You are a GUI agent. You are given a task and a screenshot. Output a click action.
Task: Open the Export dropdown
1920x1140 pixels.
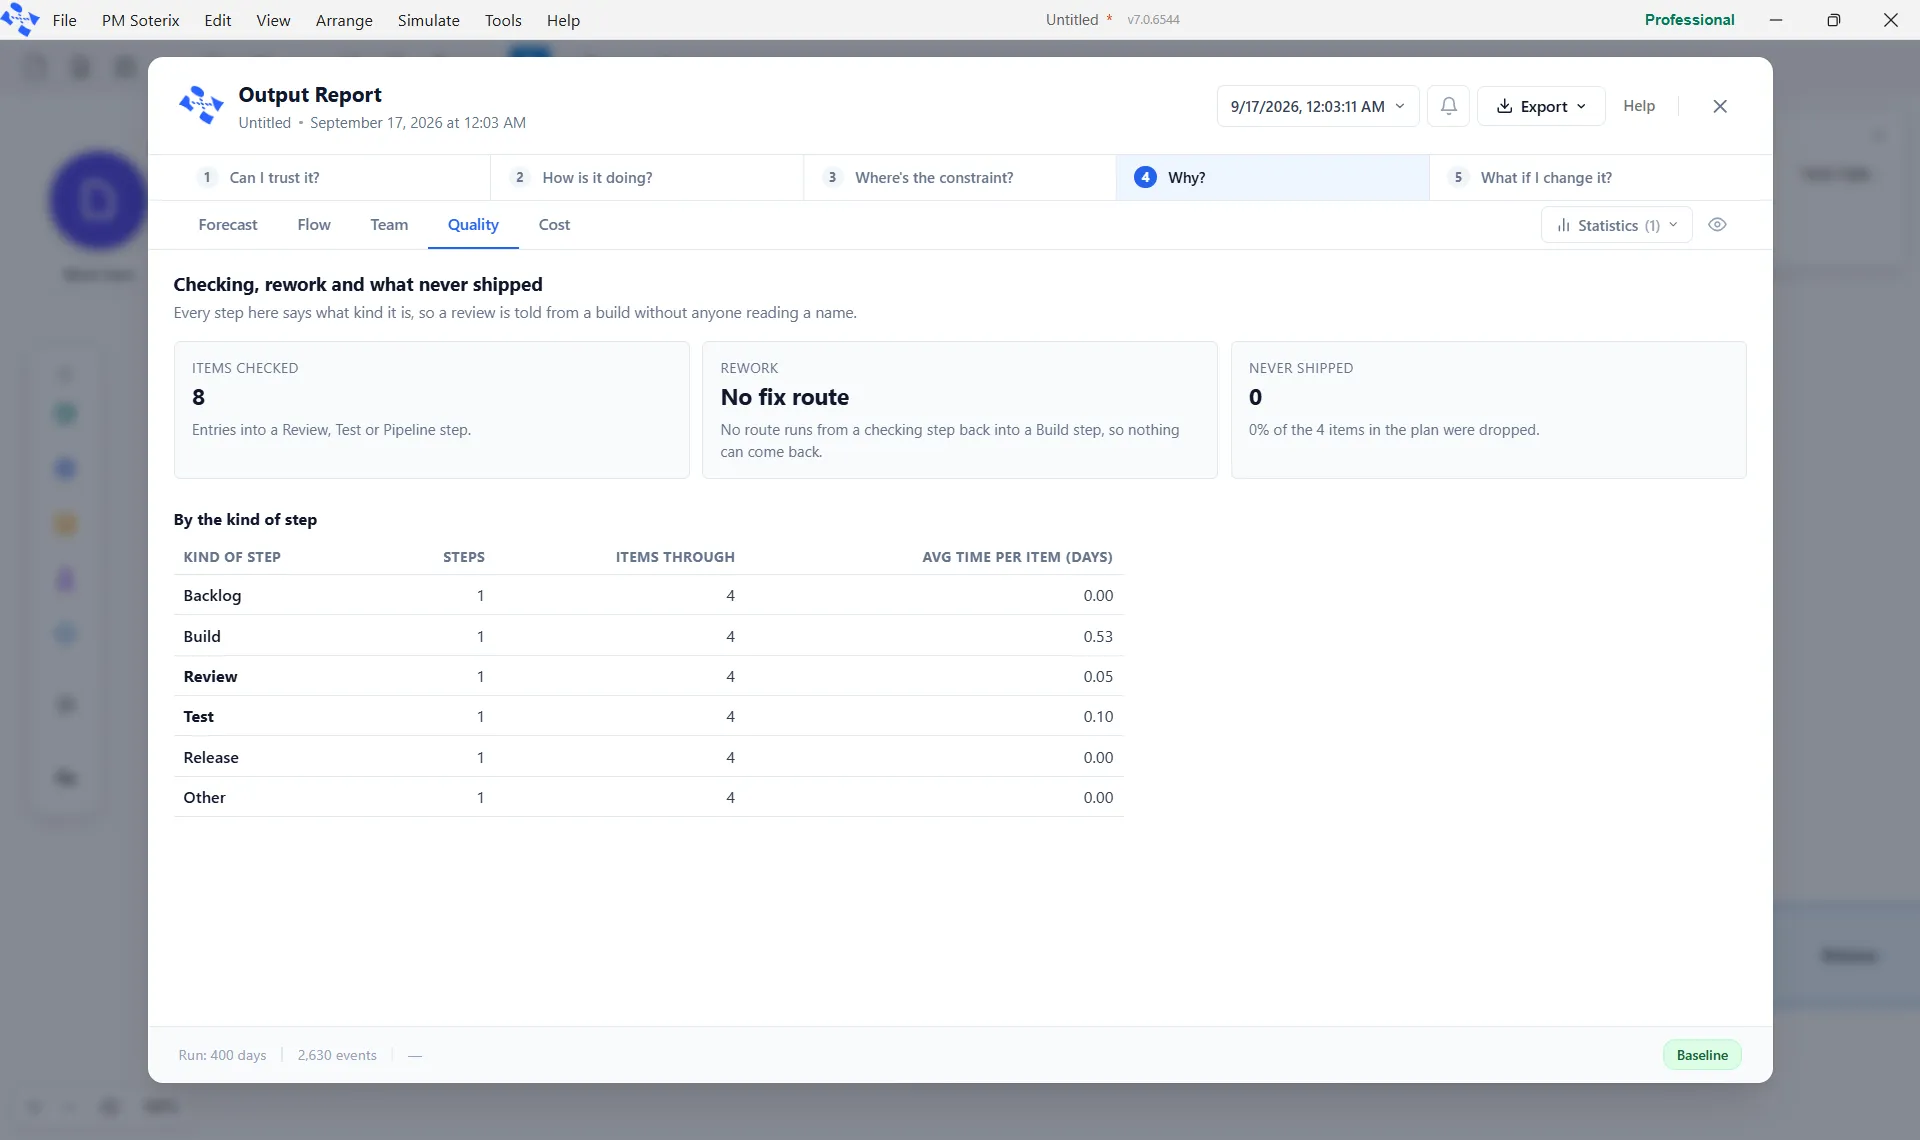(1541, 106)
